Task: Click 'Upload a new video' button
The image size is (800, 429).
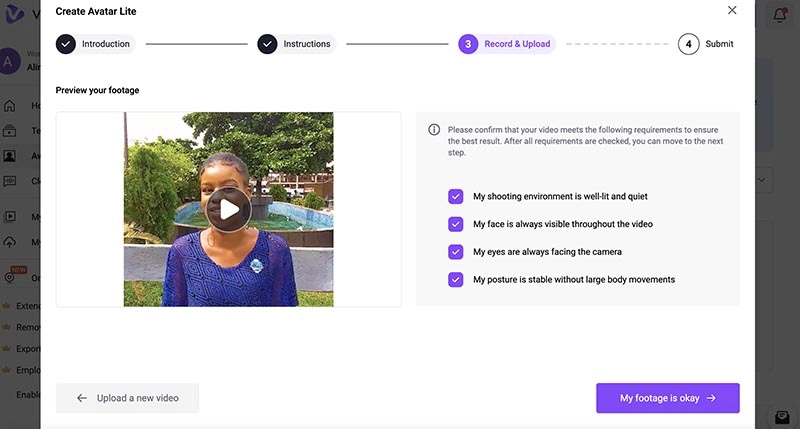Action: [127, 398]
